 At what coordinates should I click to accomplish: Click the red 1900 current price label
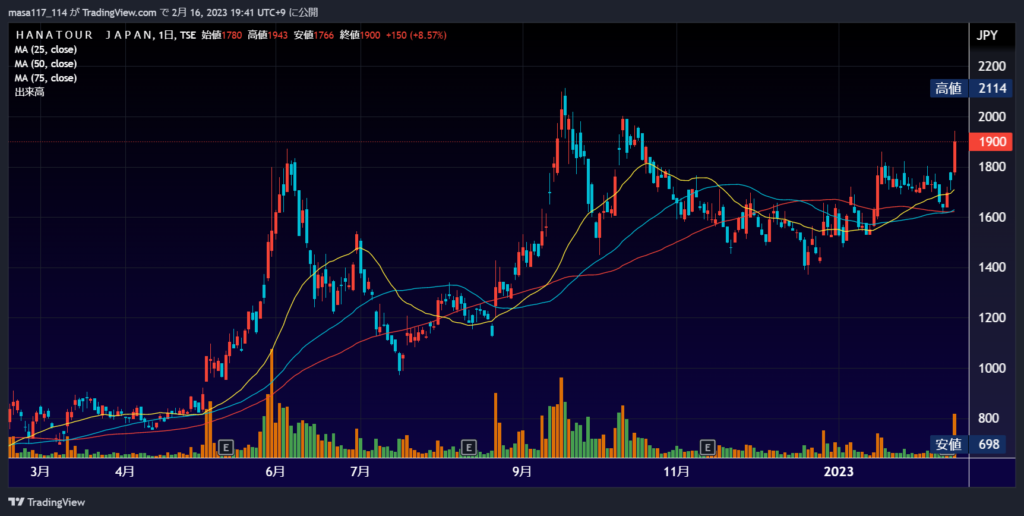(992, 142)
